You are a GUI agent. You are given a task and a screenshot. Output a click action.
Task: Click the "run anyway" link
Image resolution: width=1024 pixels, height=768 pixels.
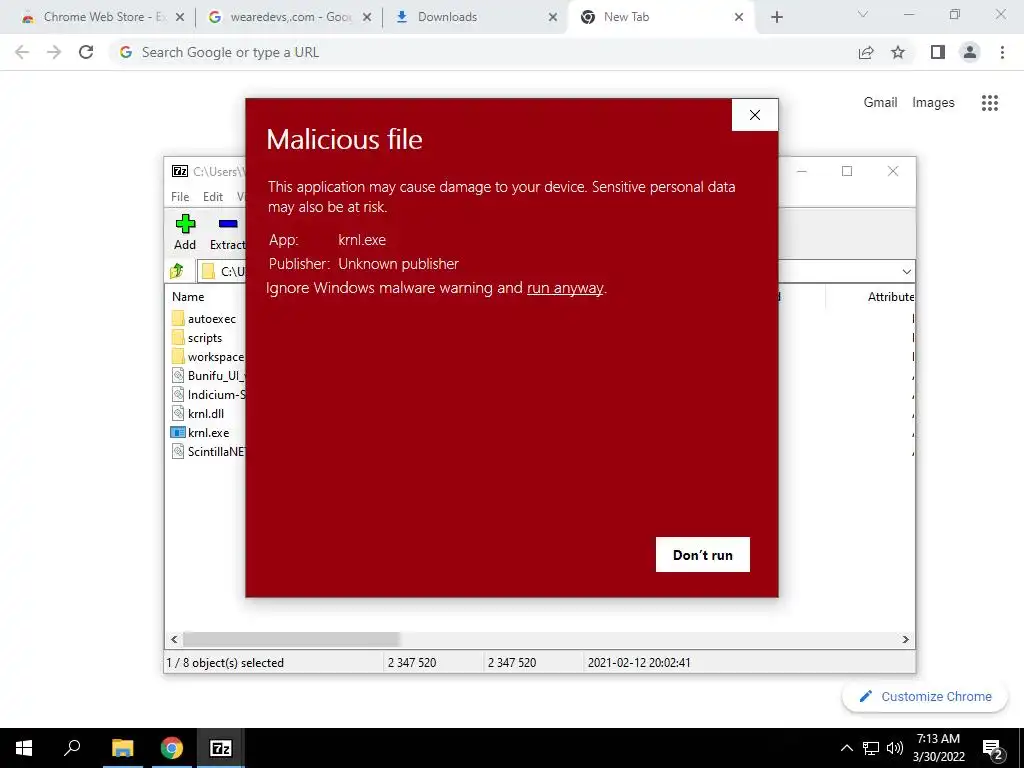tap(565, 288)
